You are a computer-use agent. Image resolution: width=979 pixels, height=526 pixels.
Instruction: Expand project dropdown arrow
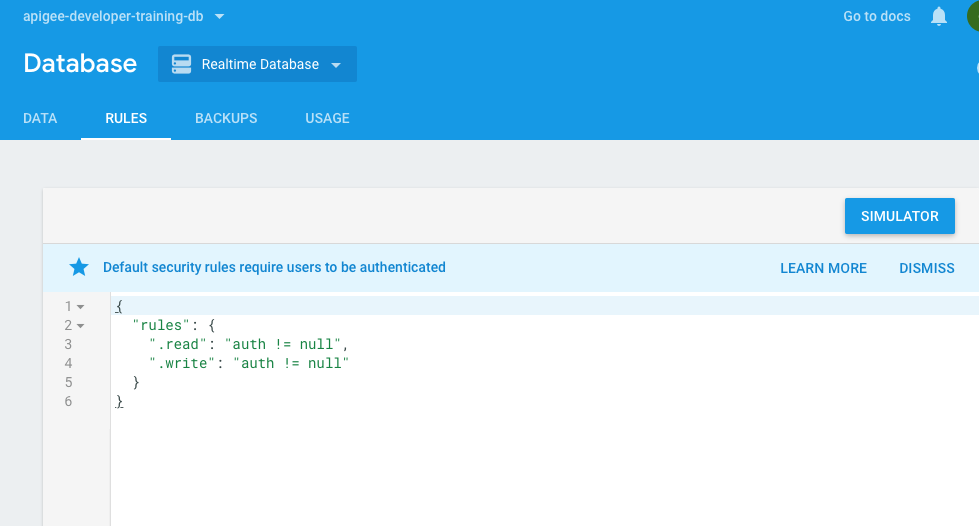click(219, 16)
